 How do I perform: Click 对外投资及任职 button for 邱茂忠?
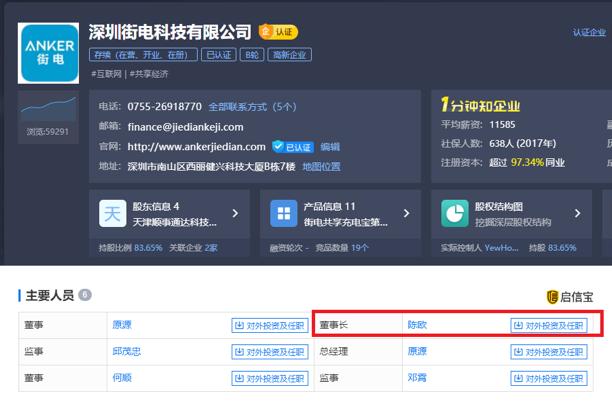tap(270, 352)
